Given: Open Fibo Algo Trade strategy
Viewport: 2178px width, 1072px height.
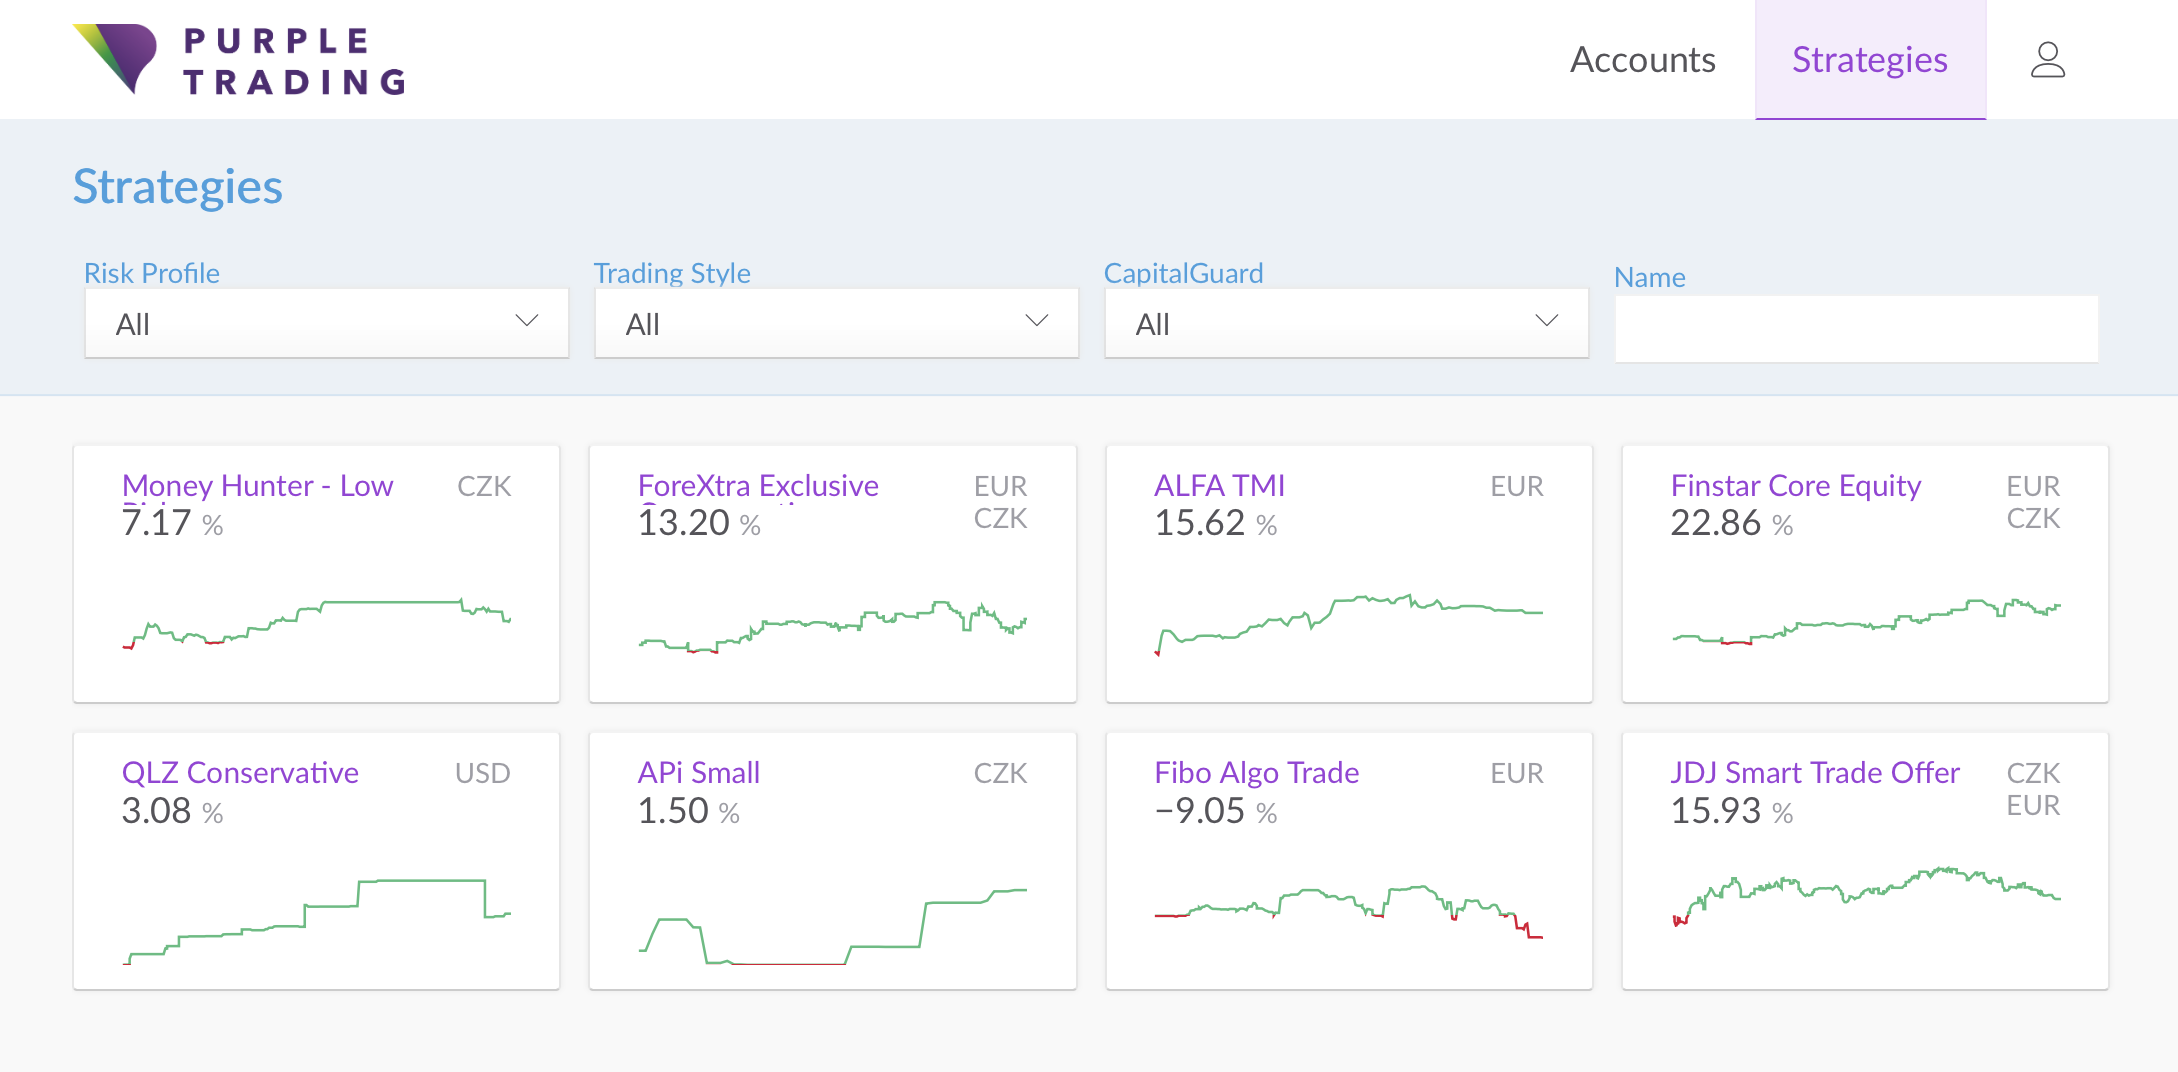Looking at the screenshot, I should [x=1256, y=773].
